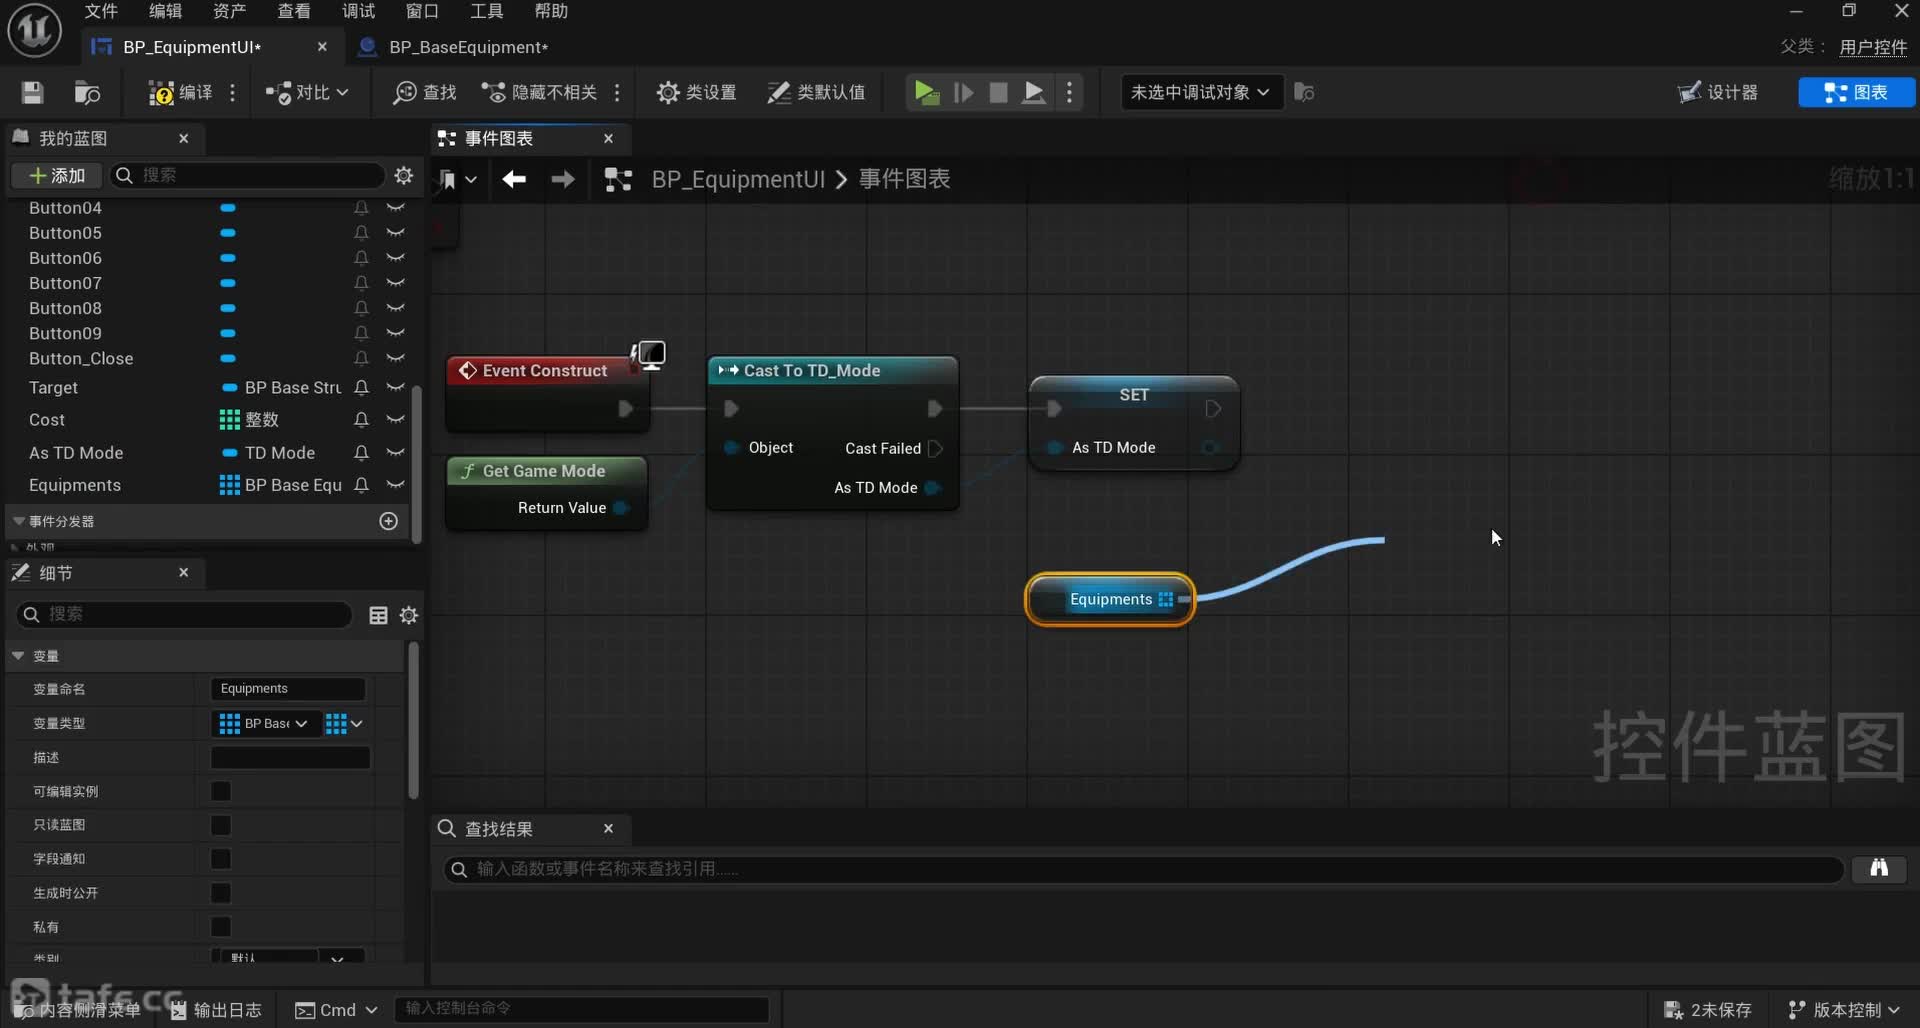
Task: Switch to the Designer view
Action: point(1718,93)
